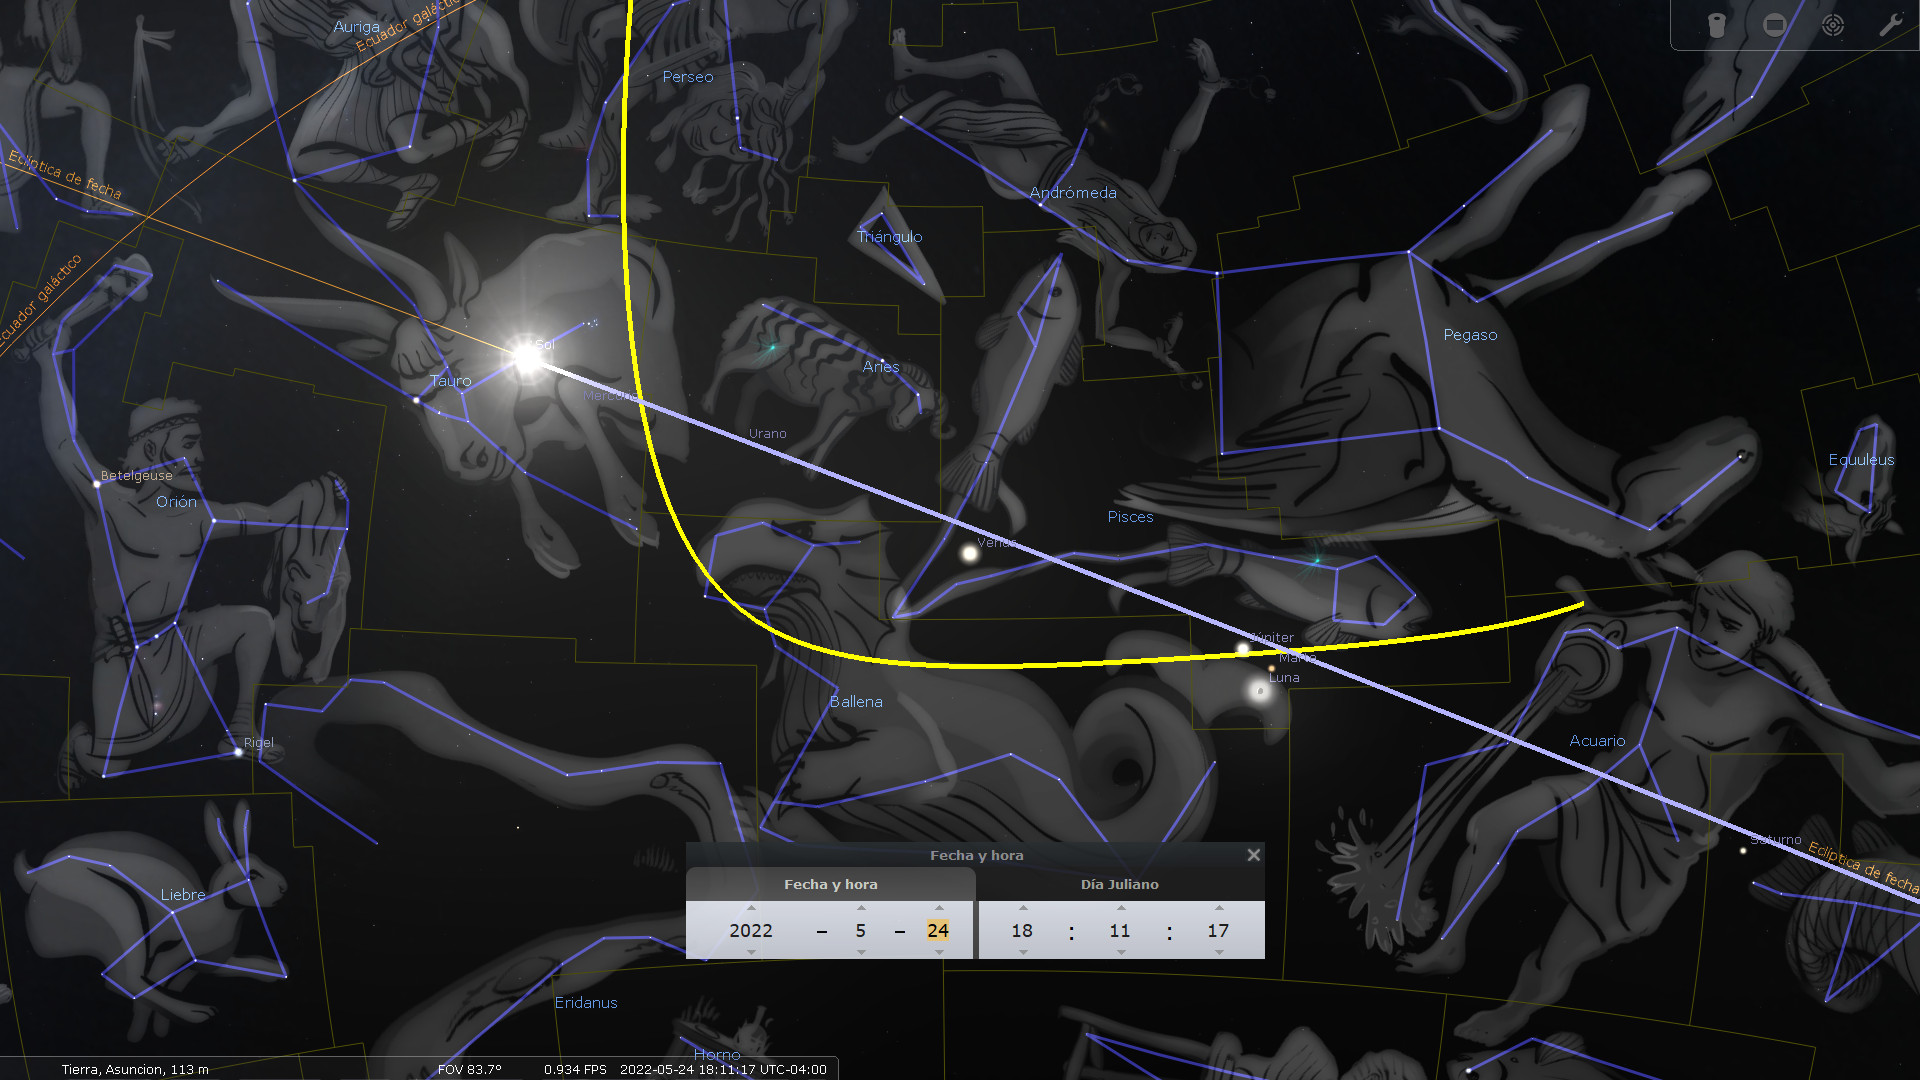Screen dimensions: 1920x1080
Task: Increase the month with the up arrow
Action: point(861,908)
